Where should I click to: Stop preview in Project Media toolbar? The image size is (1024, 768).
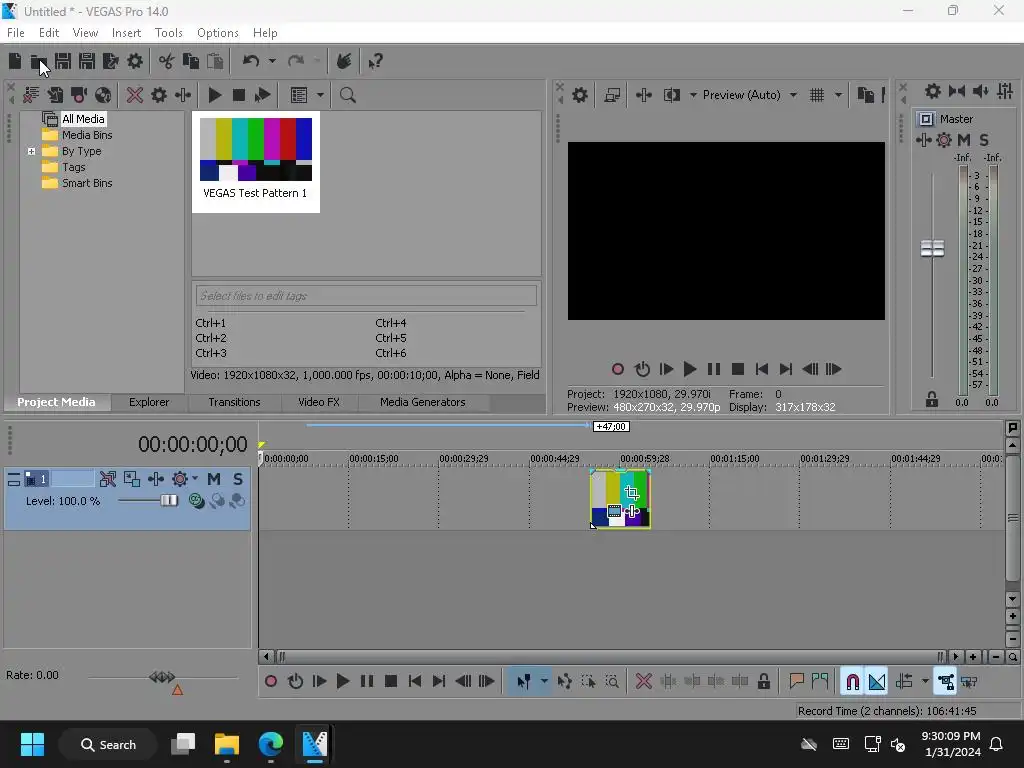tap(239, 95)
